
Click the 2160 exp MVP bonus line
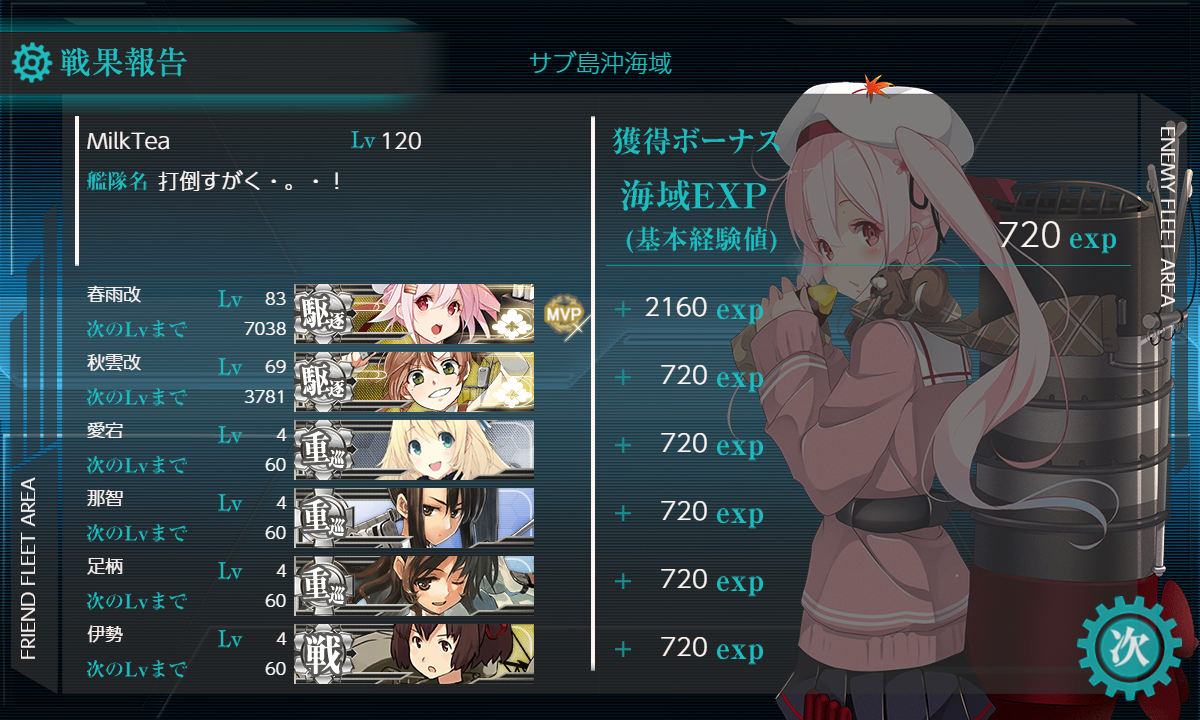(688, 308)
